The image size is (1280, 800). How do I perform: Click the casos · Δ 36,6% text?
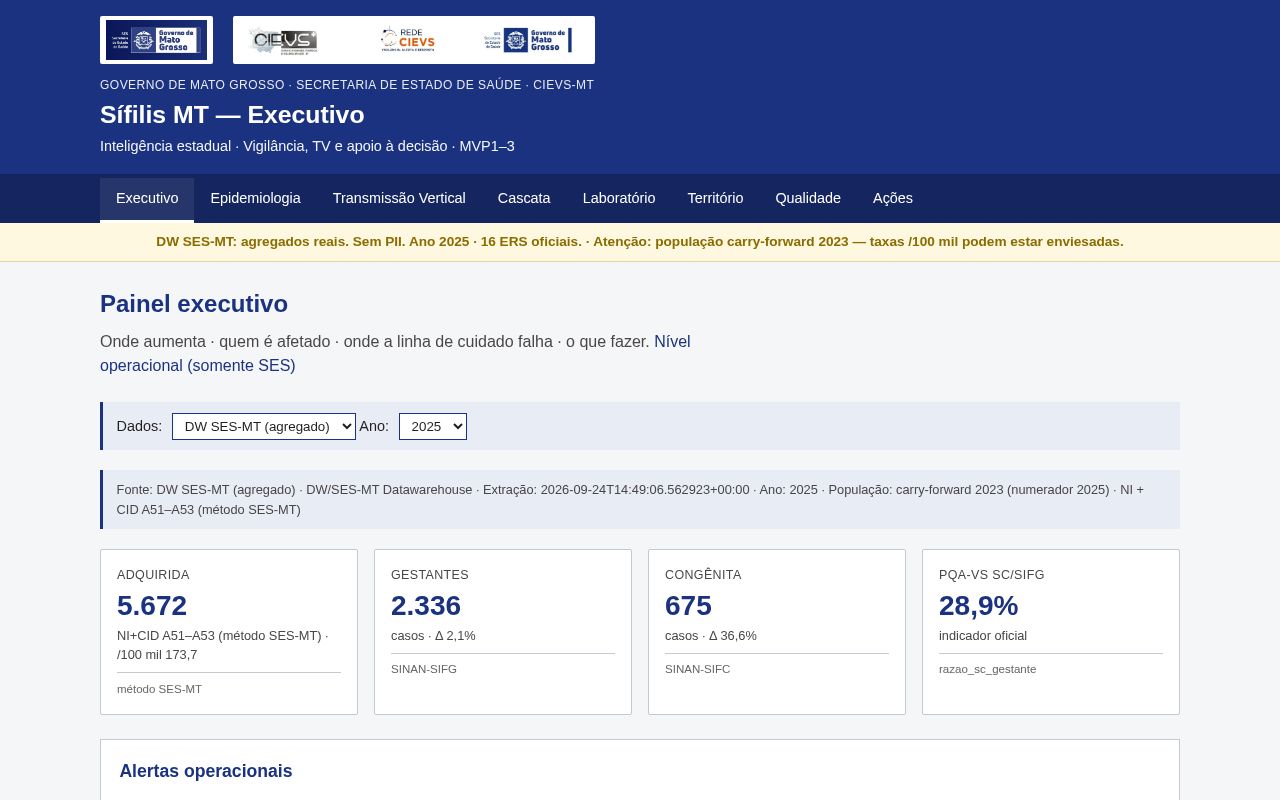click(x=711, y=636)
